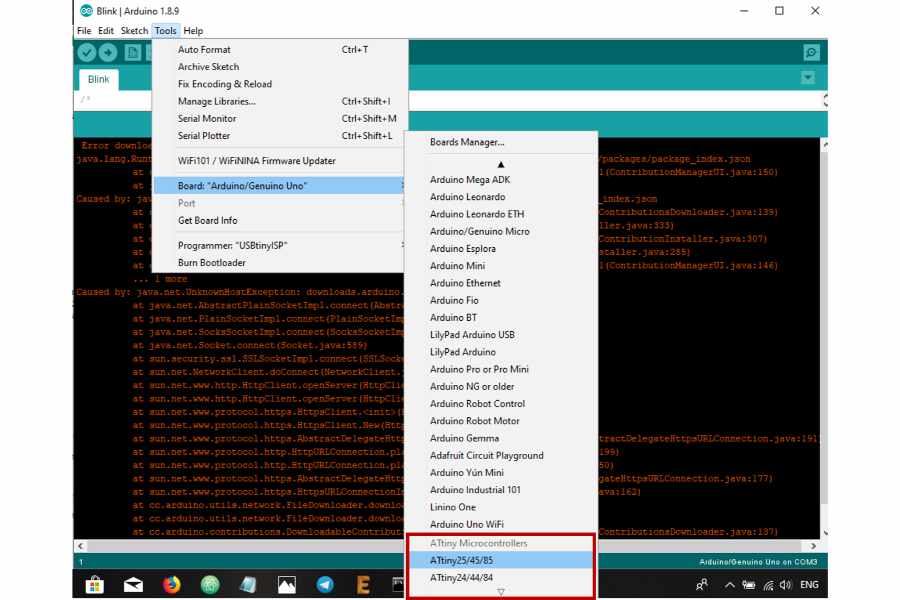This screenshot has height=600, width=900.
Task: Click the Tools menu
Action: [165, 30]
